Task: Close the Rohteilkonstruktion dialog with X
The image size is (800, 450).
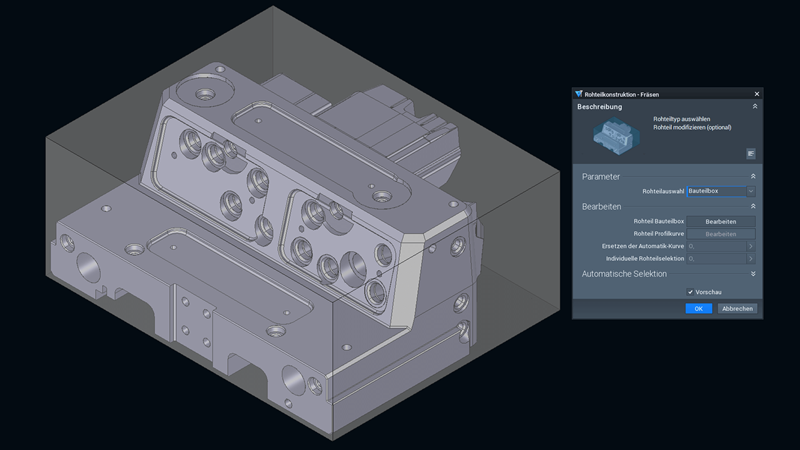Action: point(756,94)
